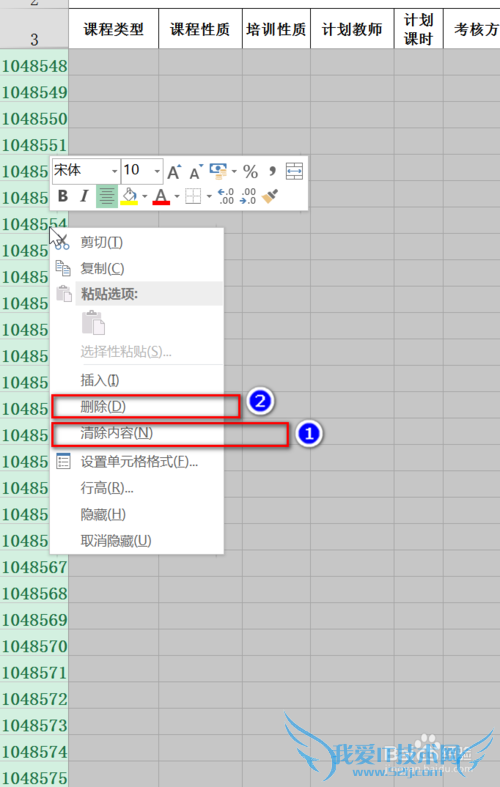
Task: Open 设置单元格格式(F)... dialog
Action: coord(137,462)
